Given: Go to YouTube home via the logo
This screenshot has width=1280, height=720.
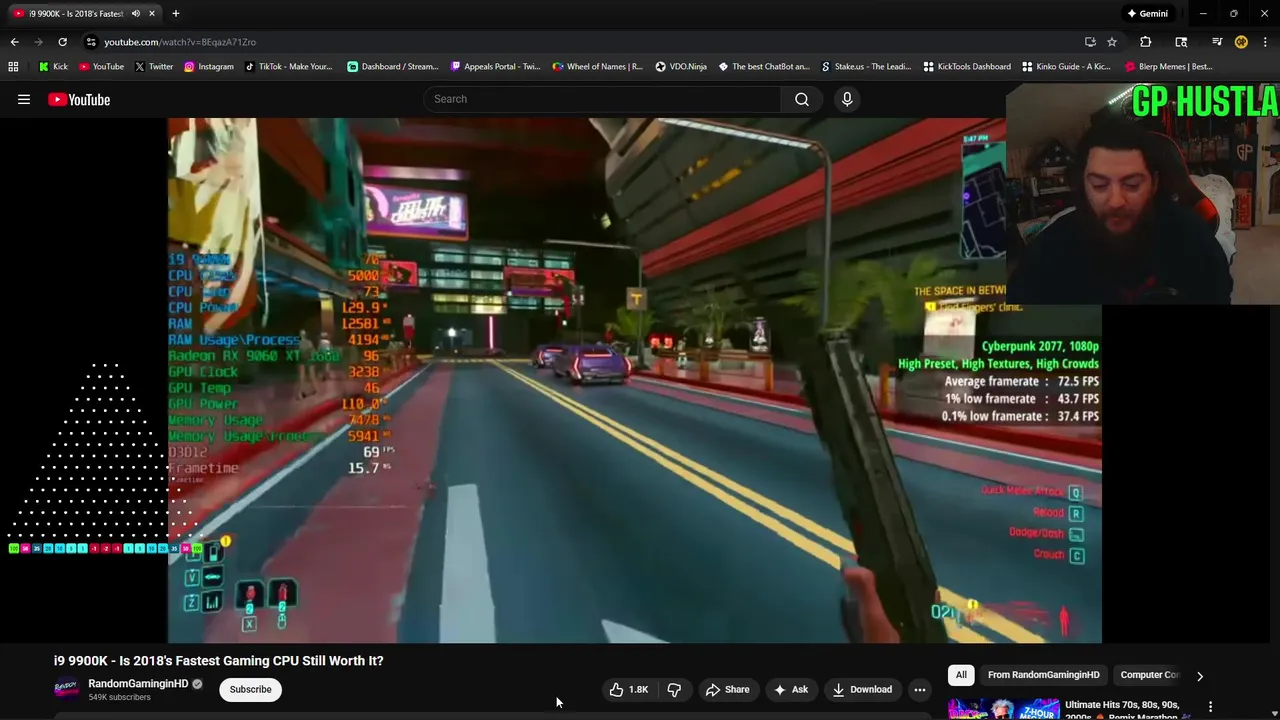Looking at the screenshot, I should (79, 99).
